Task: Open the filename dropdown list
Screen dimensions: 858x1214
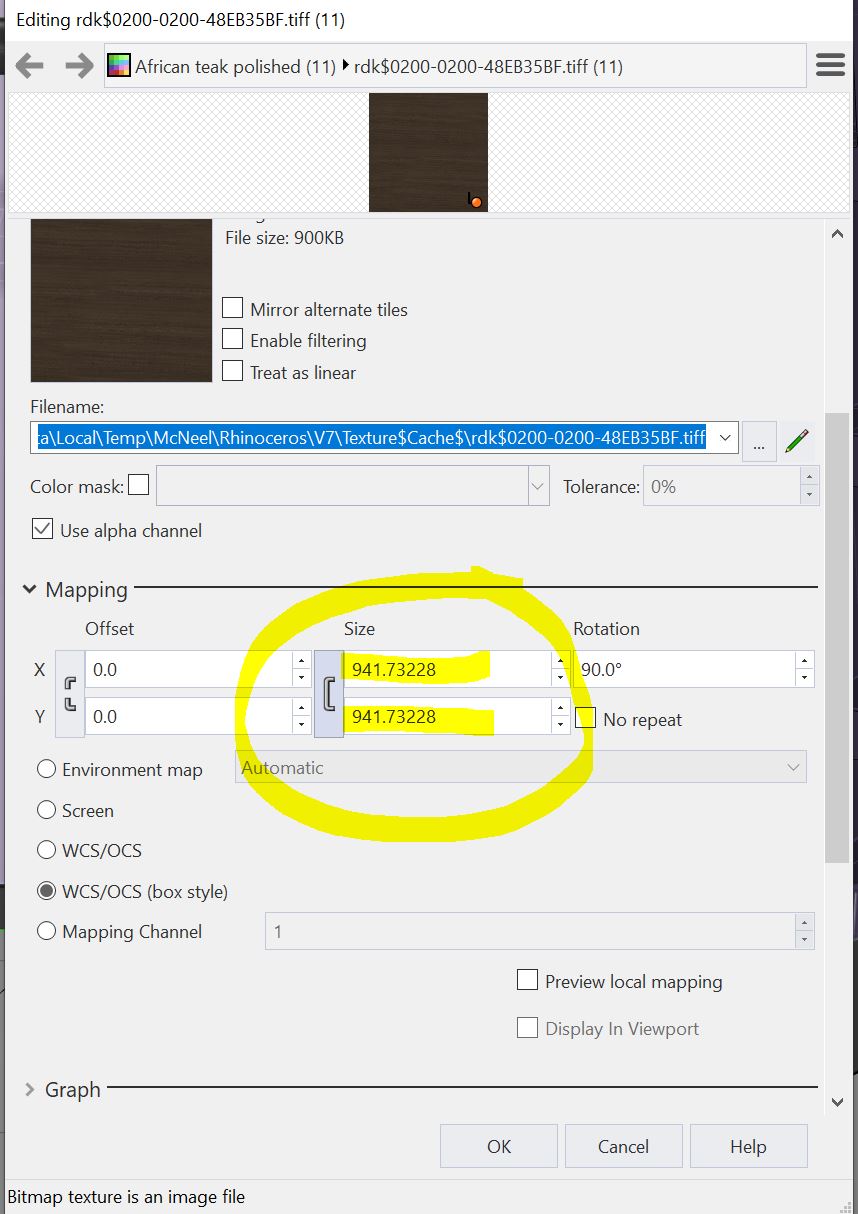Action: tap(726, 437)
